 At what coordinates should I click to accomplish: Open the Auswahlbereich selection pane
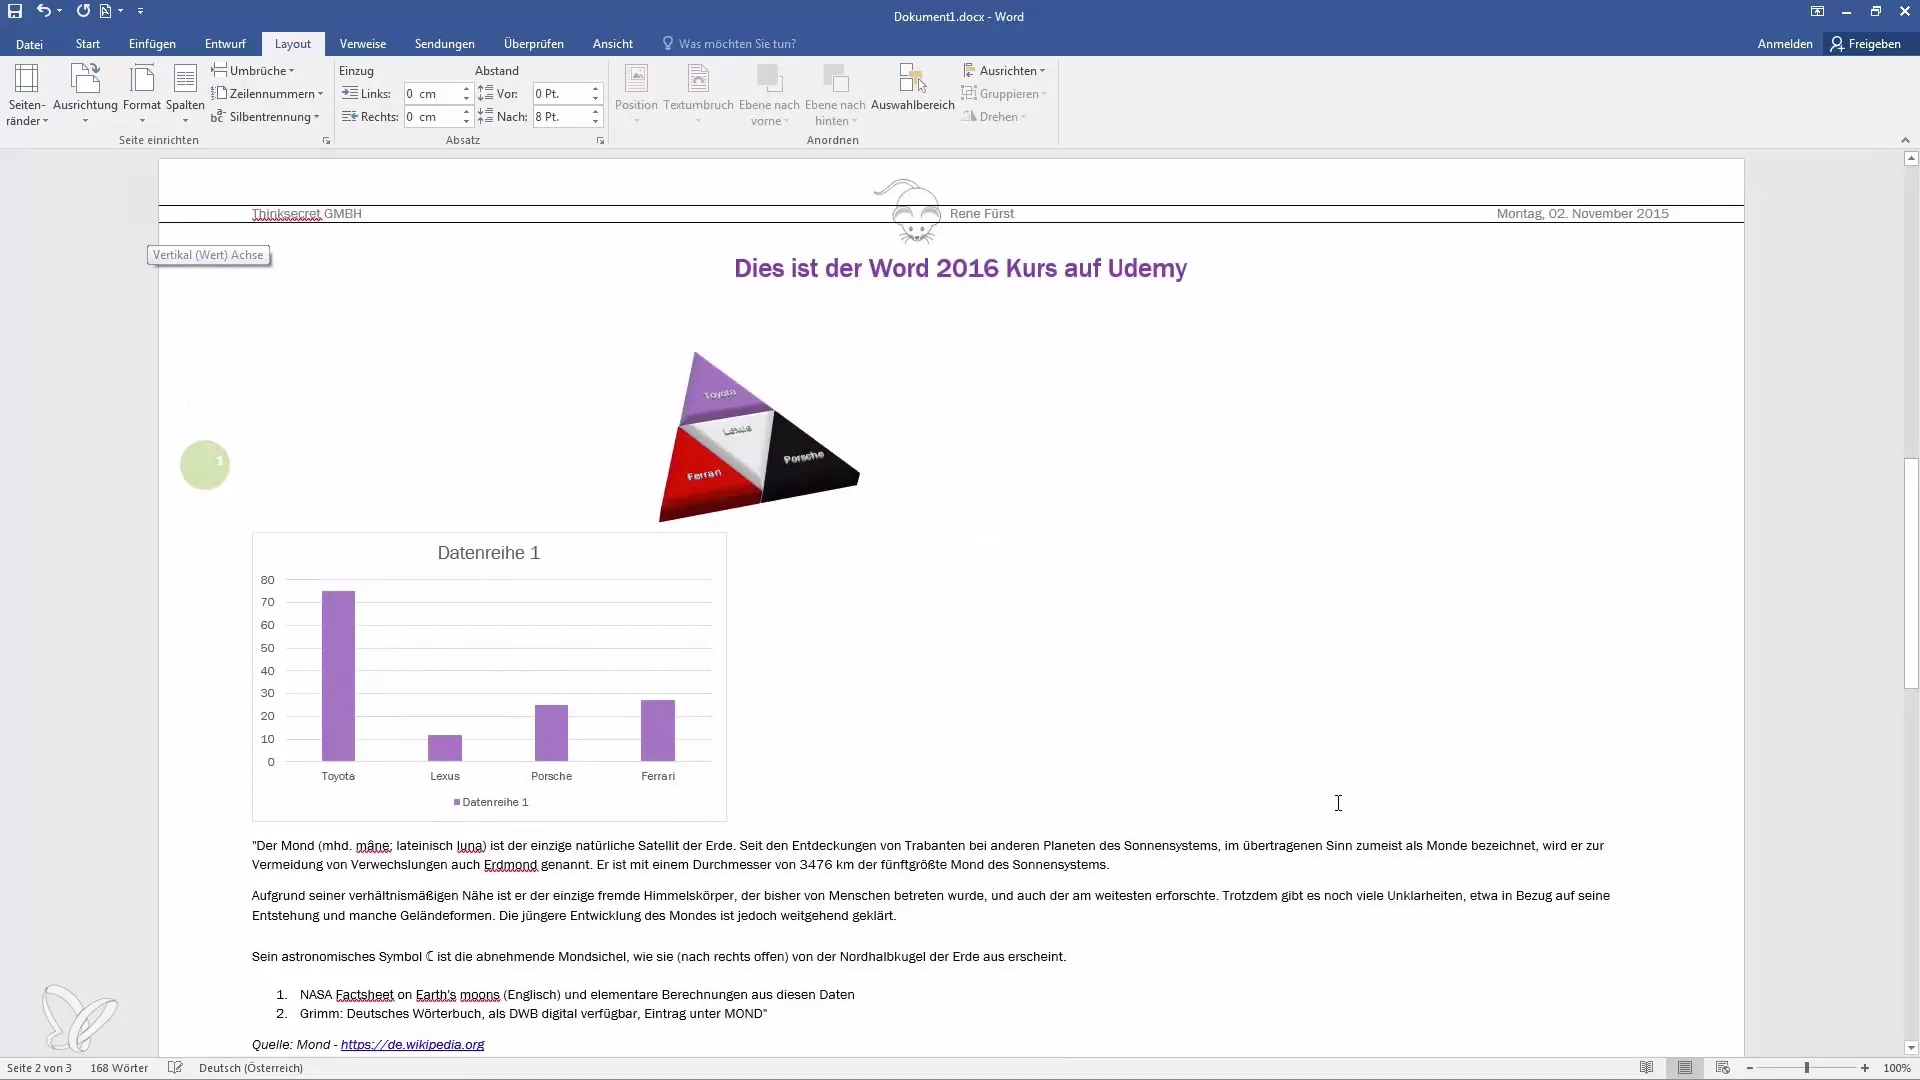(x=912, y=90)
